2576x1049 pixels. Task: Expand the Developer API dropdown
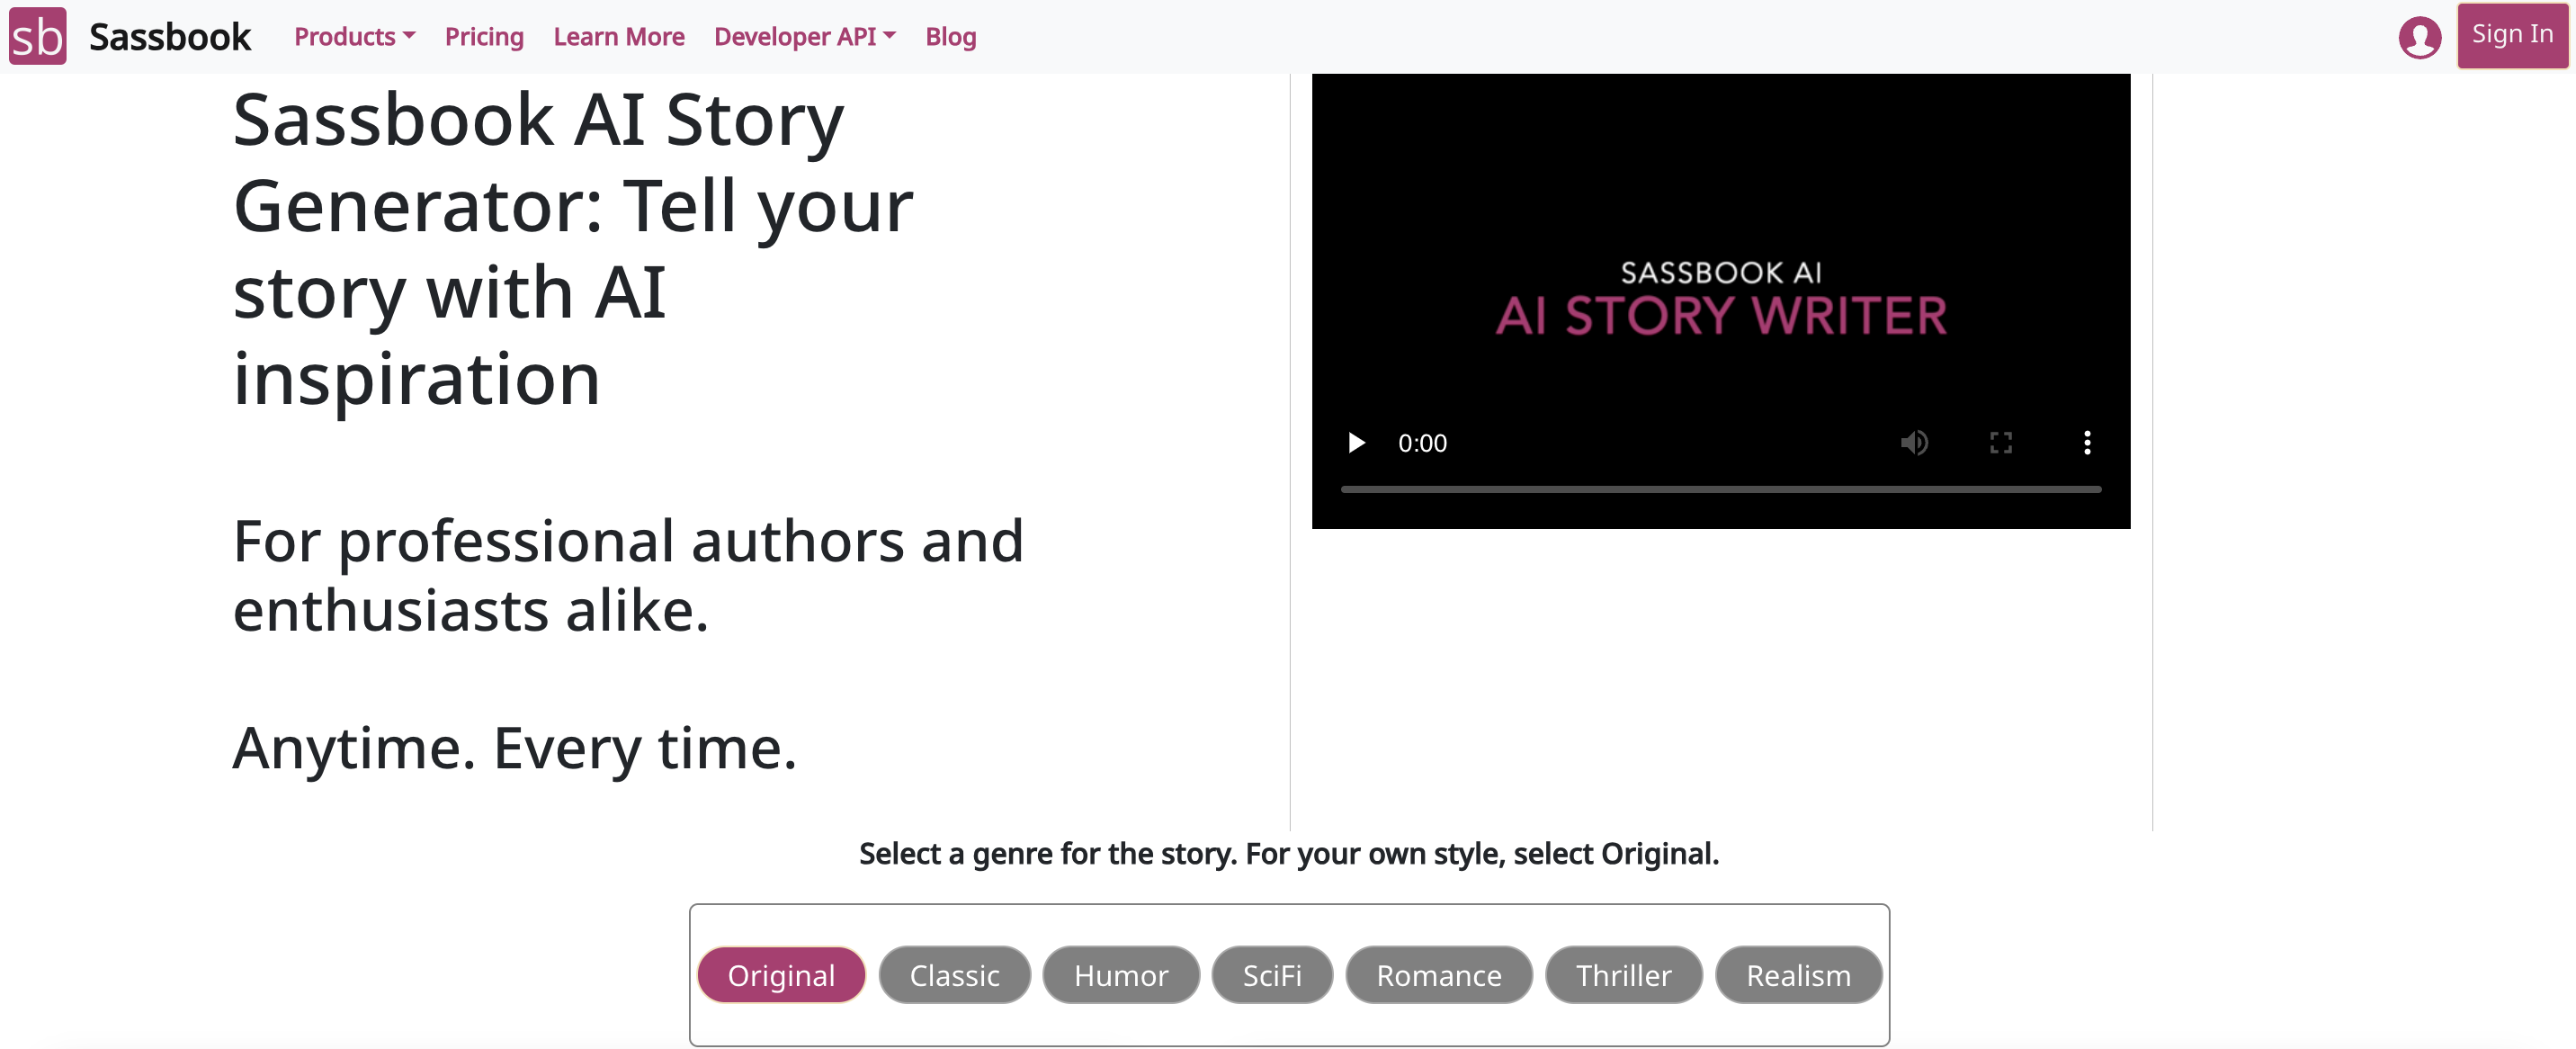(804, 37)
